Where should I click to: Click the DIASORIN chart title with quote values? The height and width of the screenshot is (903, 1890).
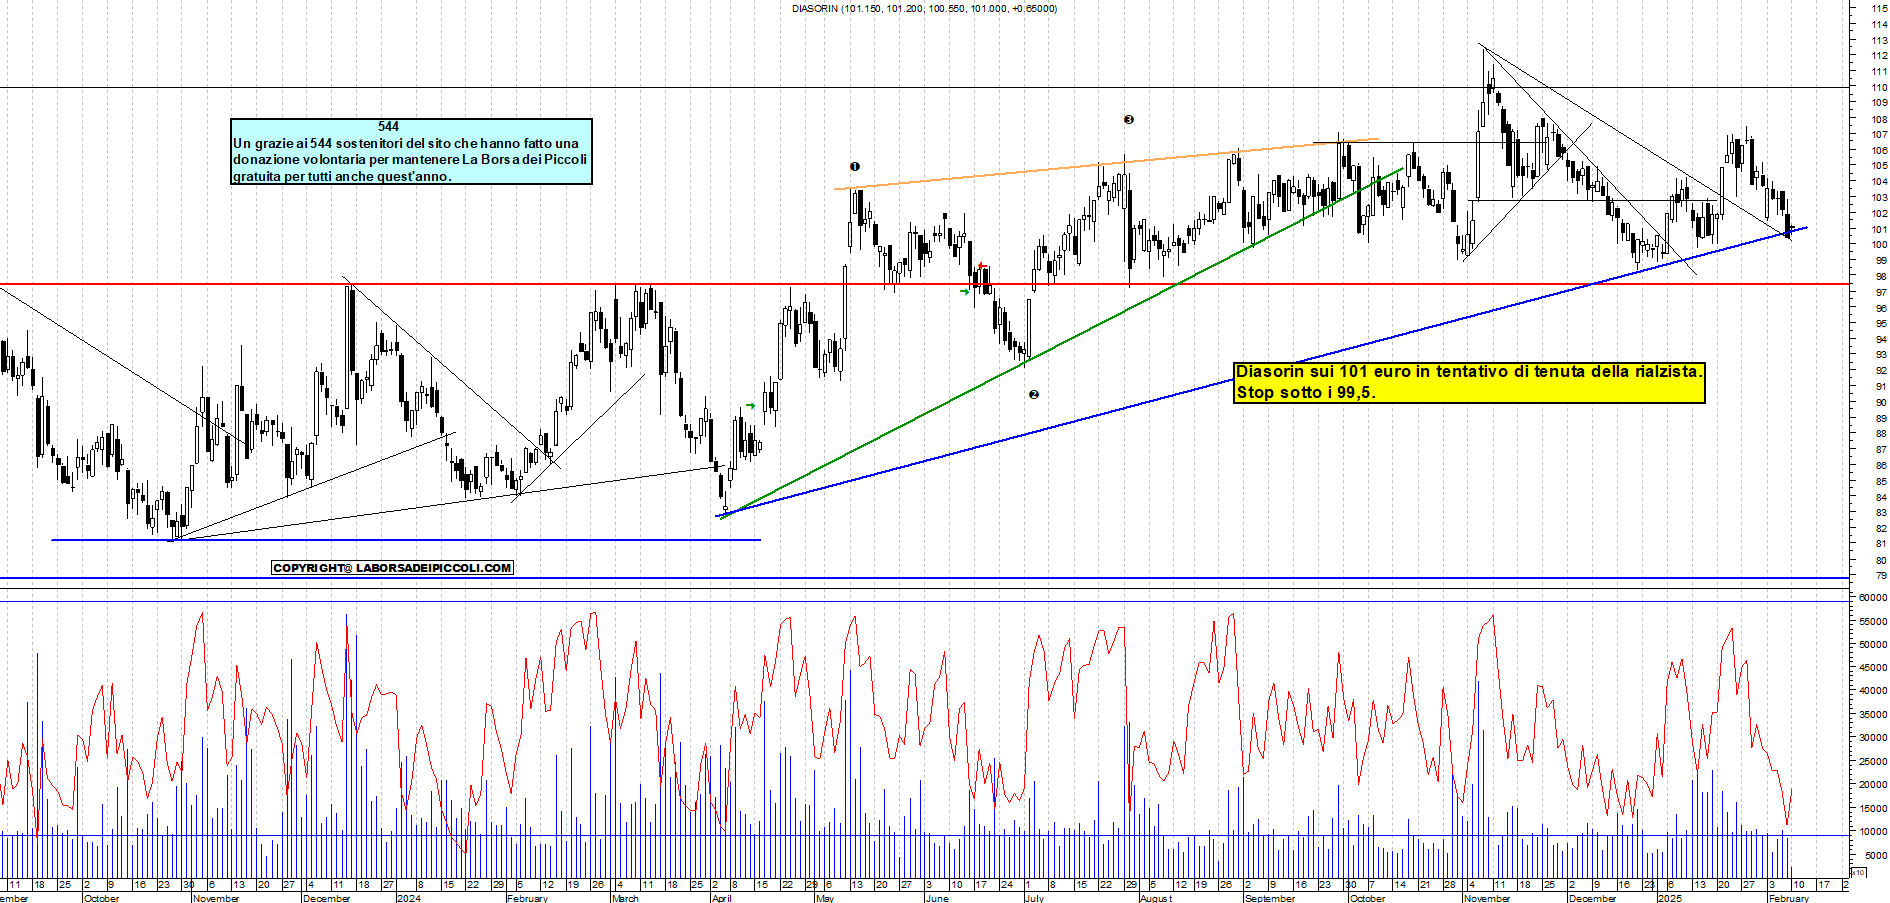tap(924, 8)
